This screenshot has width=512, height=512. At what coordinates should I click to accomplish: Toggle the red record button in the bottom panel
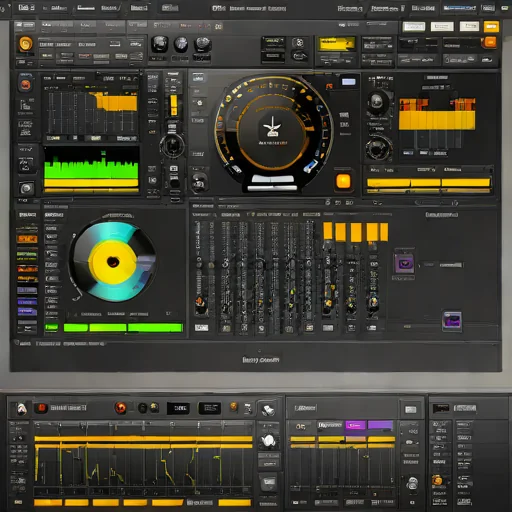[x=42, y=408]
